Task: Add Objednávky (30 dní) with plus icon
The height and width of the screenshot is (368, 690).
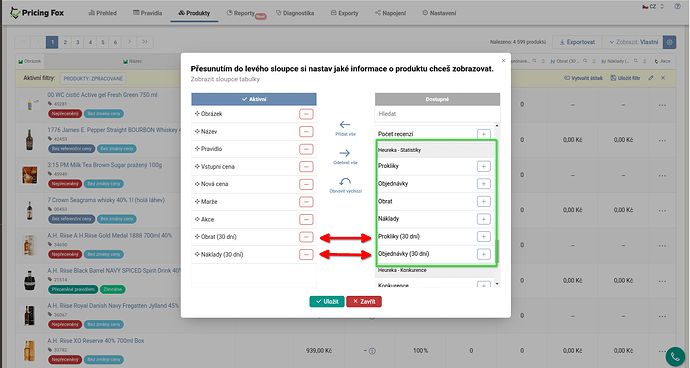Action: (484, 254)
